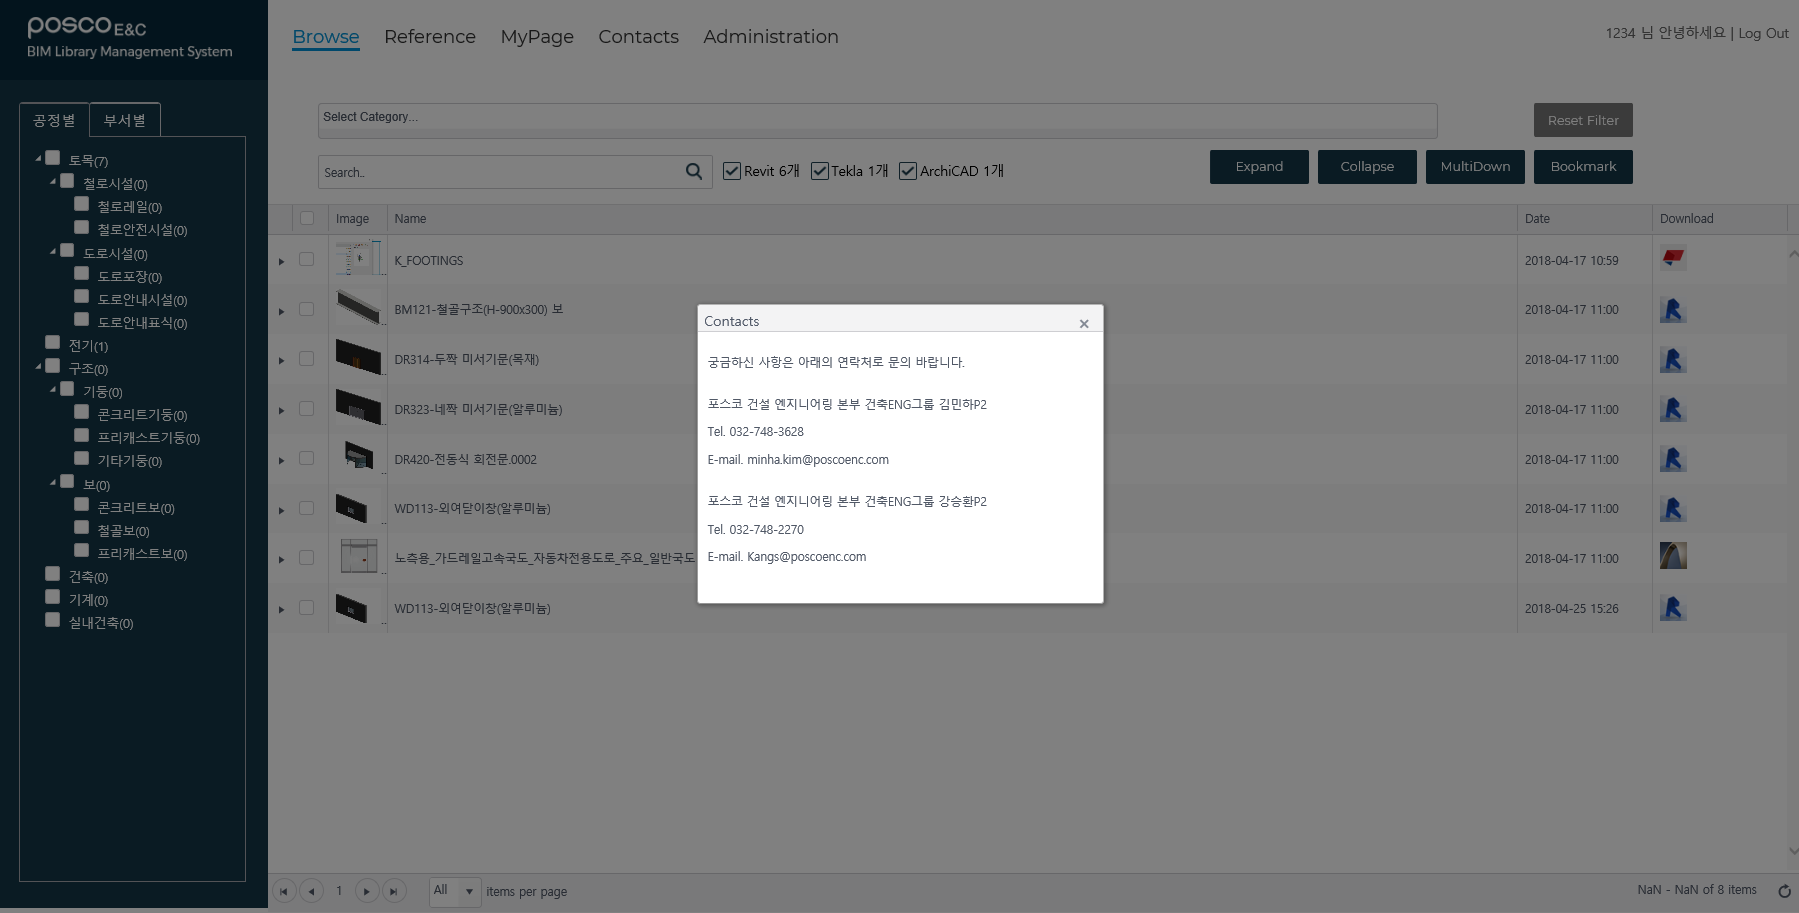Focus the Search input field
The image size is (1799, 913).
click(500, 172)
